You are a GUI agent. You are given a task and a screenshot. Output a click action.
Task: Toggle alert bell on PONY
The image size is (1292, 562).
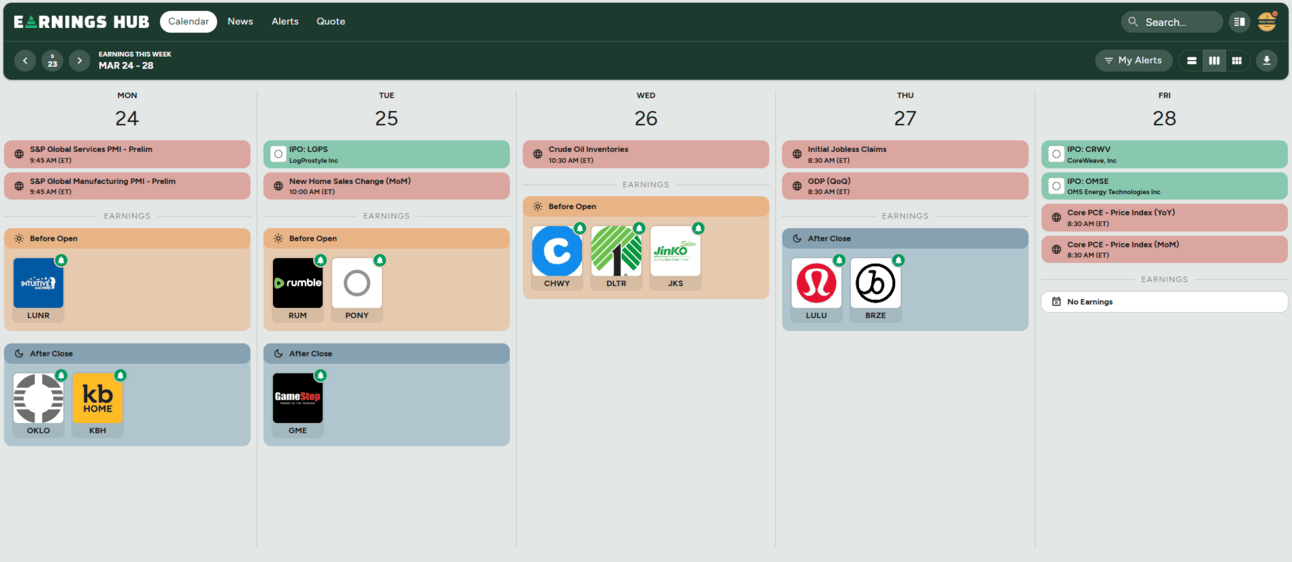[379, 260]
